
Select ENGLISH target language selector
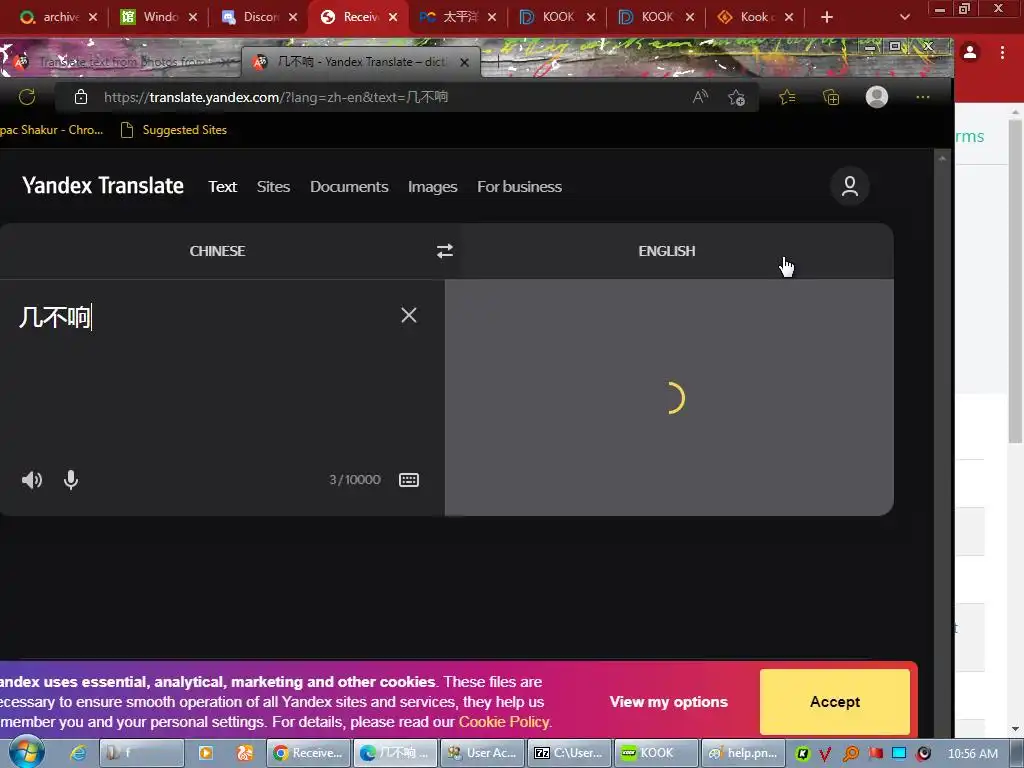pos(667,251)
